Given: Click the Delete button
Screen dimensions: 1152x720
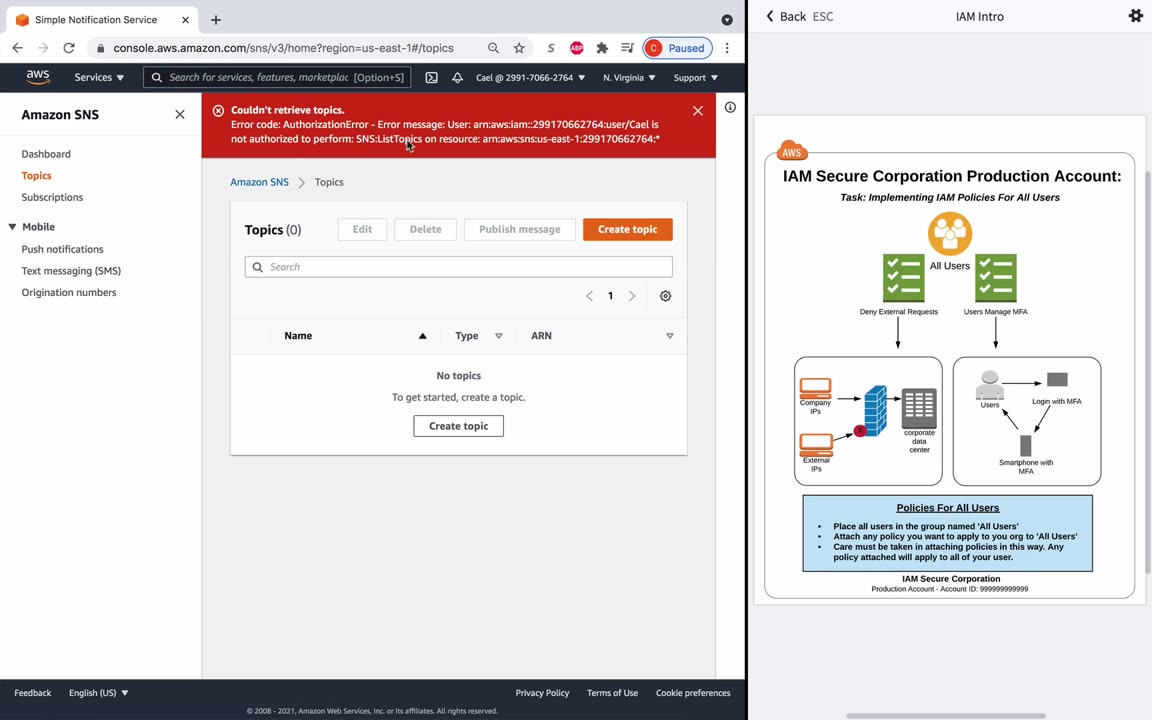Looking at the screenshot, I should (x=425, y=229).
